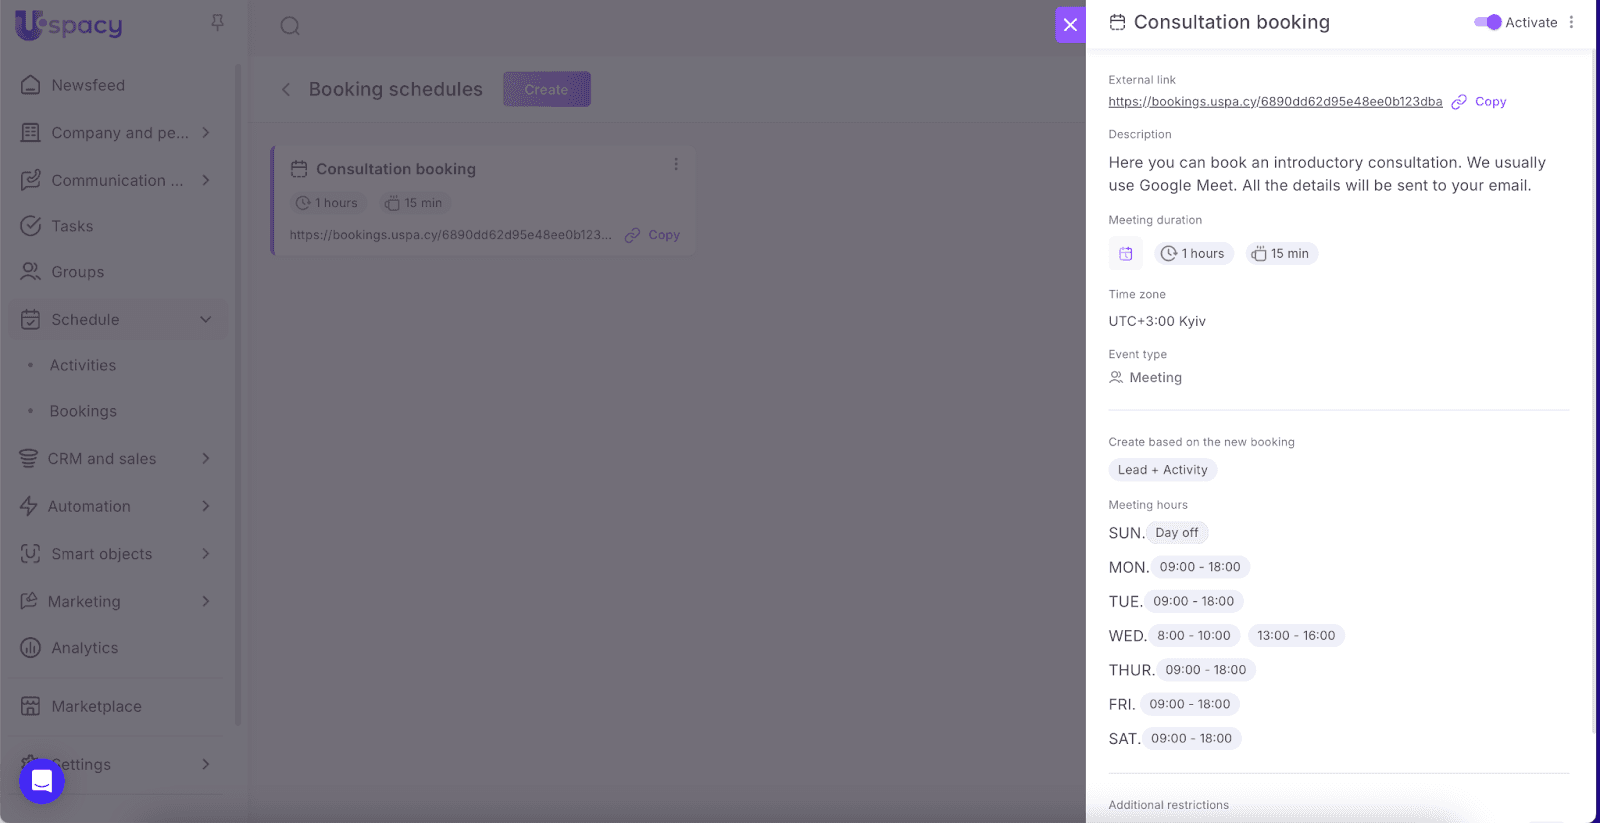Toggle the Activate switch
The height and width of the screenshot is (823, 1600).
click(x=1487, y=22)
